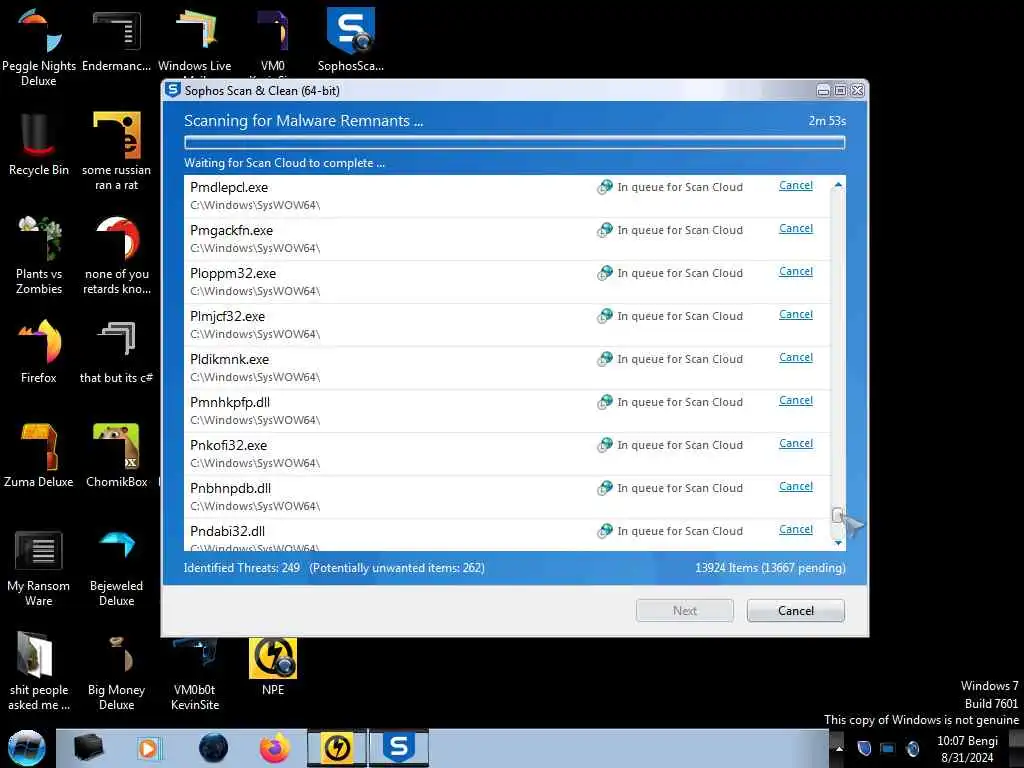Launch Firefox from the desktop
1024x768 pixels.
pyautogui.click(x=39, y=351)
